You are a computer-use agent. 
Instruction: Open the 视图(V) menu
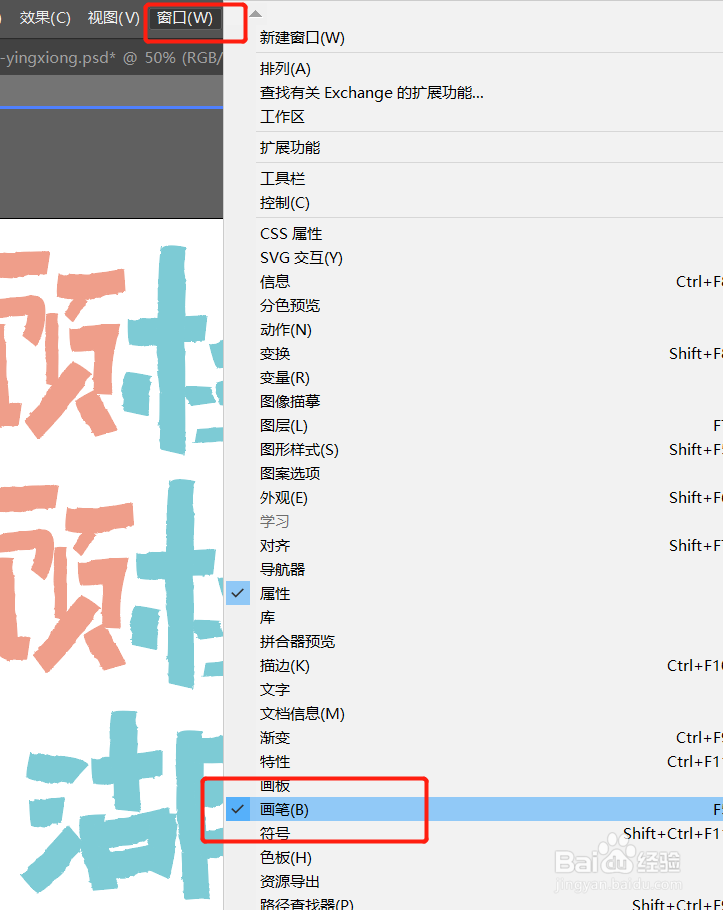[x=113, y=17]
